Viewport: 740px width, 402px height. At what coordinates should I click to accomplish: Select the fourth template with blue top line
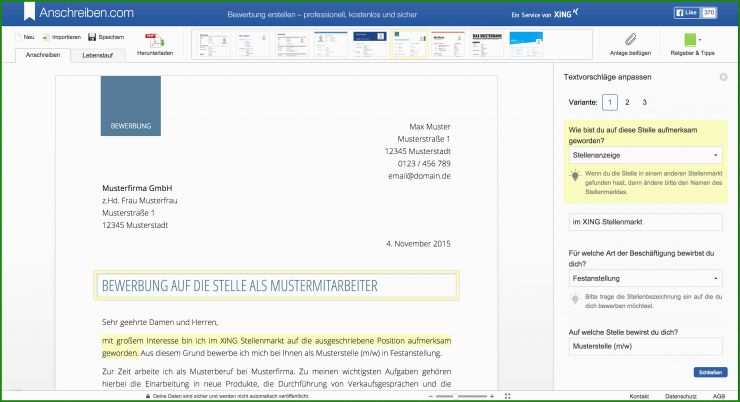pos(330,44)
